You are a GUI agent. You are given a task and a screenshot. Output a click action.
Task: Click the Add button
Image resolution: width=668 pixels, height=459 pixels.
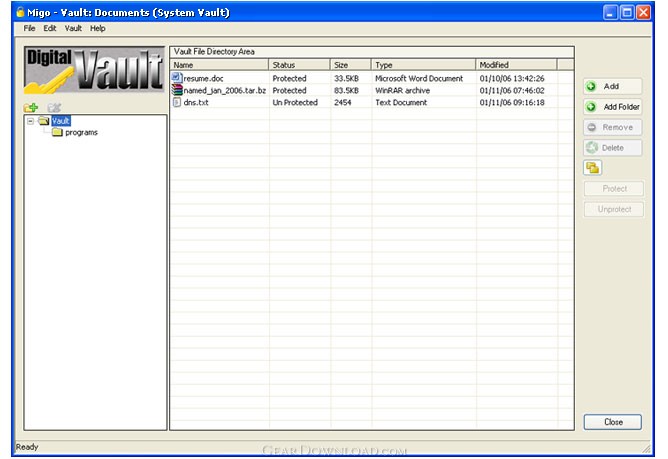613,86
